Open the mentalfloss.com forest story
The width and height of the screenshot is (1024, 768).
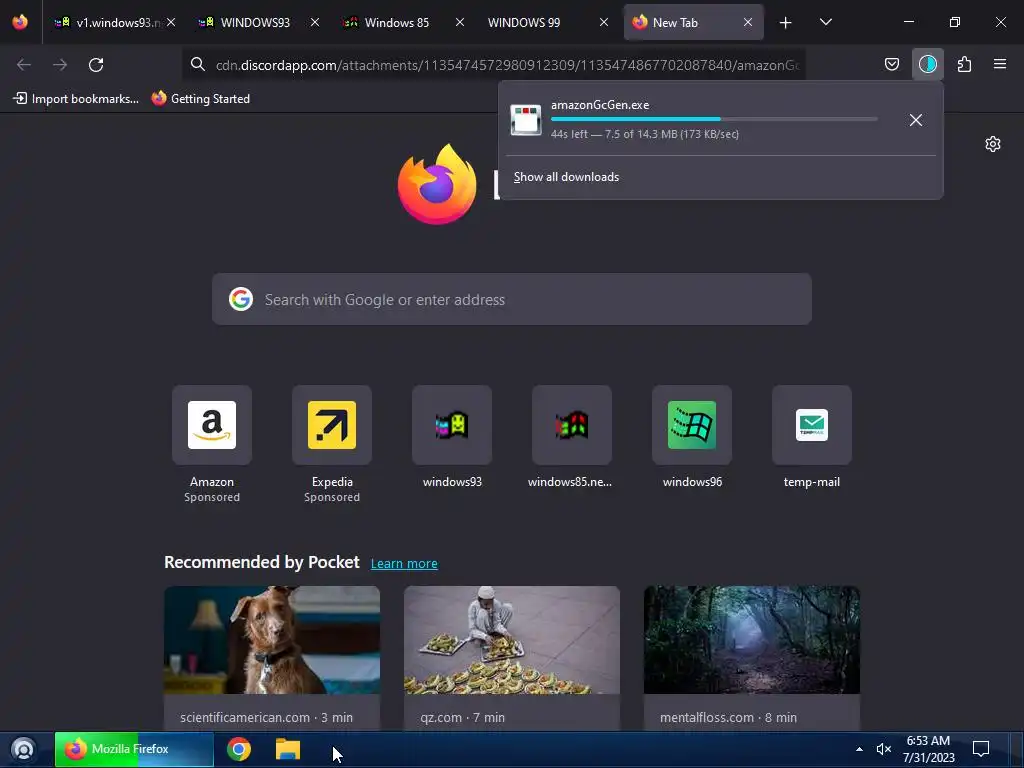pyautogui.click(x=752, y=658)
